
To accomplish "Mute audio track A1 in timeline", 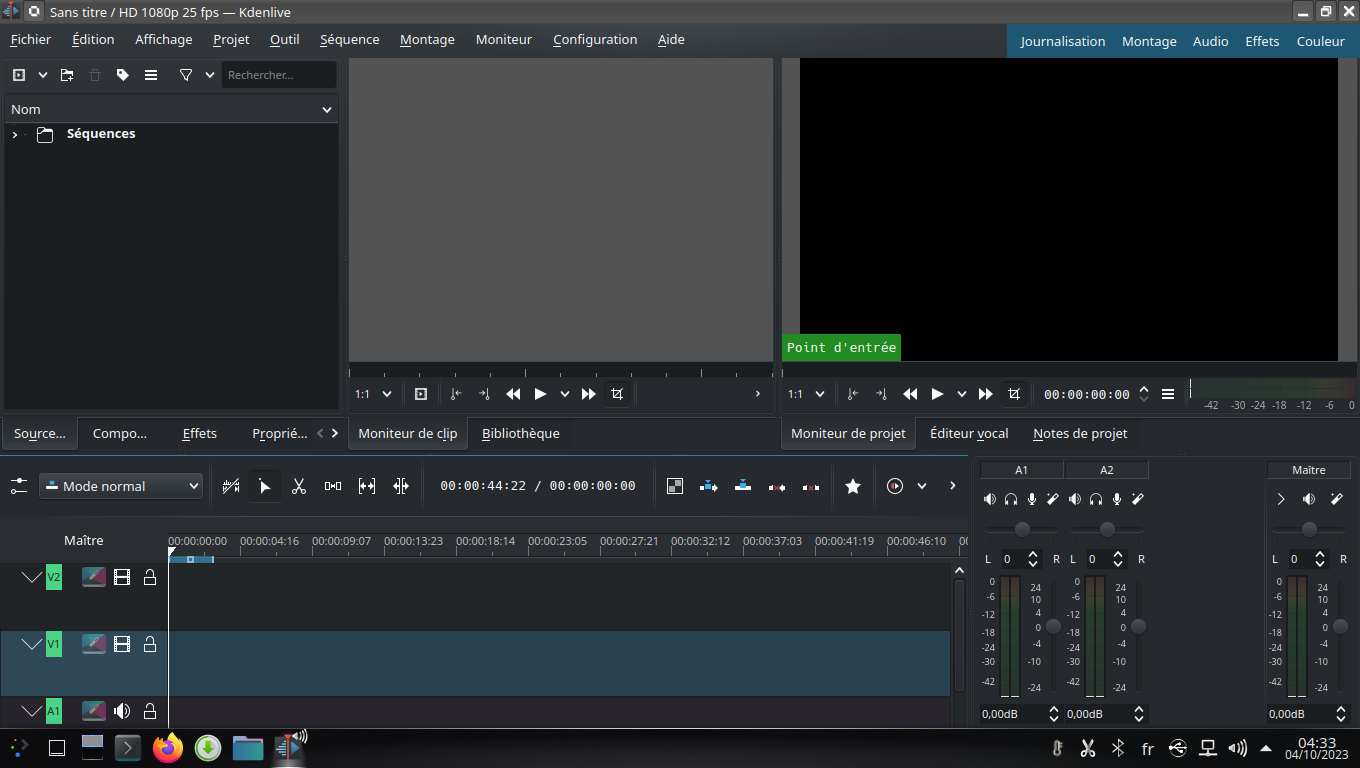I will point(122,711).
